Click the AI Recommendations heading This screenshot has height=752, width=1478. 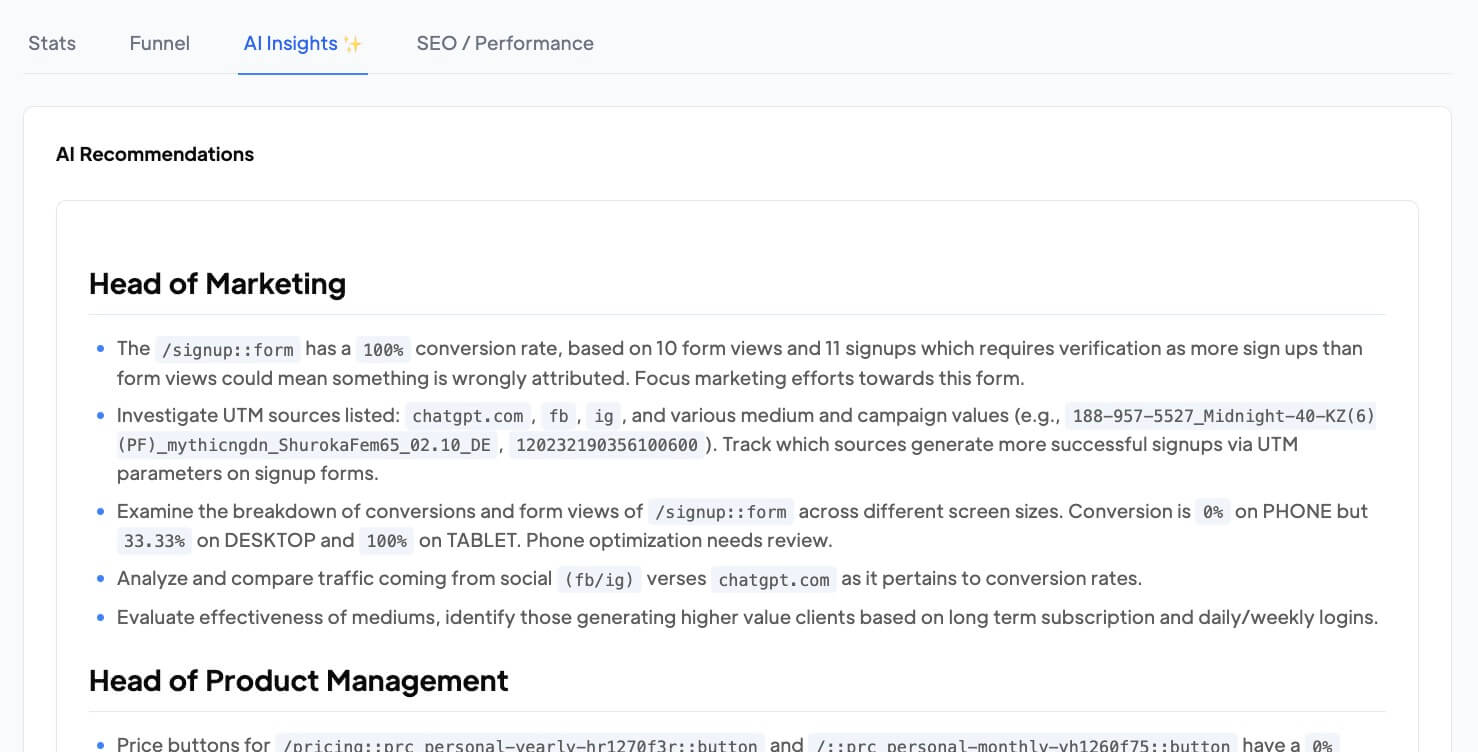[155, 154]
